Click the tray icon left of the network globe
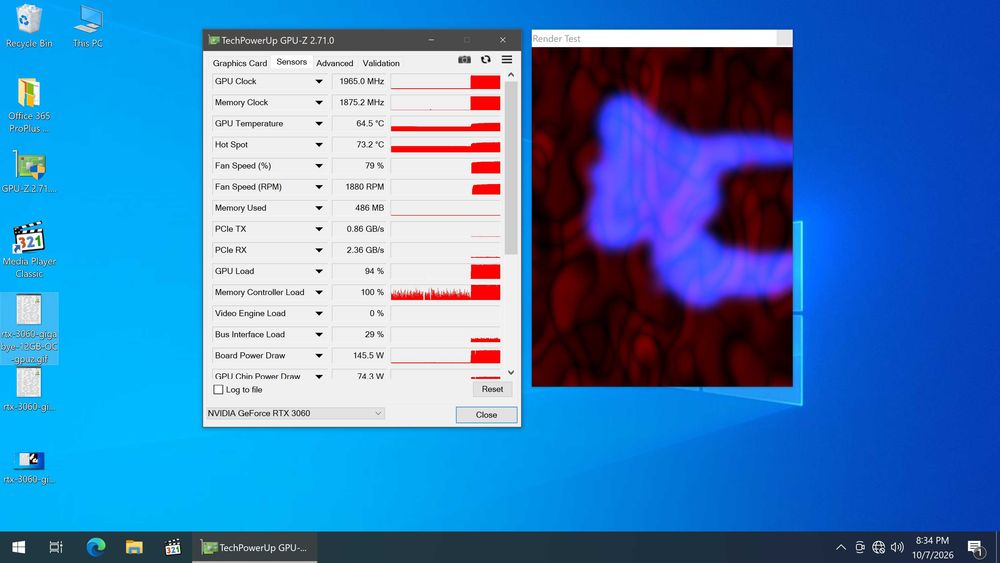 tap(860, 547)
